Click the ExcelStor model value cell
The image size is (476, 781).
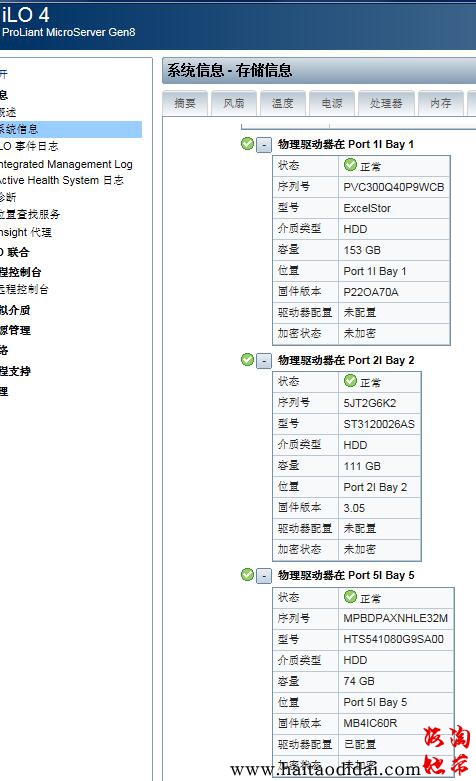click(394, 208)
